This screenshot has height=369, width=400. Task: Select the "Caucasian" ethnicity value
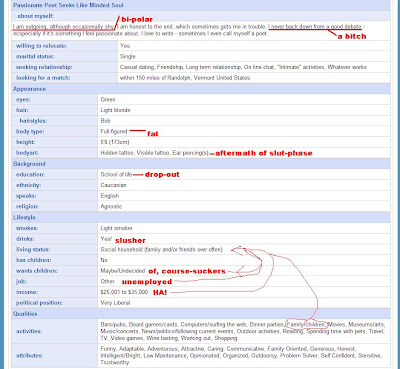[113, 185]
